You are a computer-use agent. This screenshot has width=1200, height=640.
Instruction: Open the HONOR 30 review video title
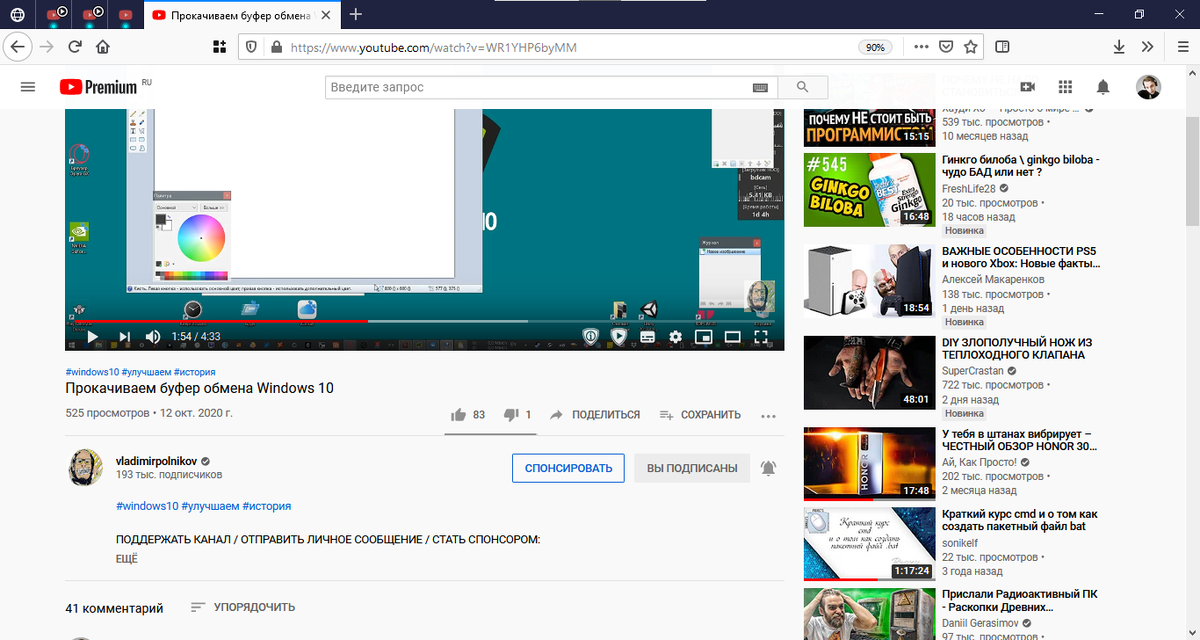pos(1020,441)
